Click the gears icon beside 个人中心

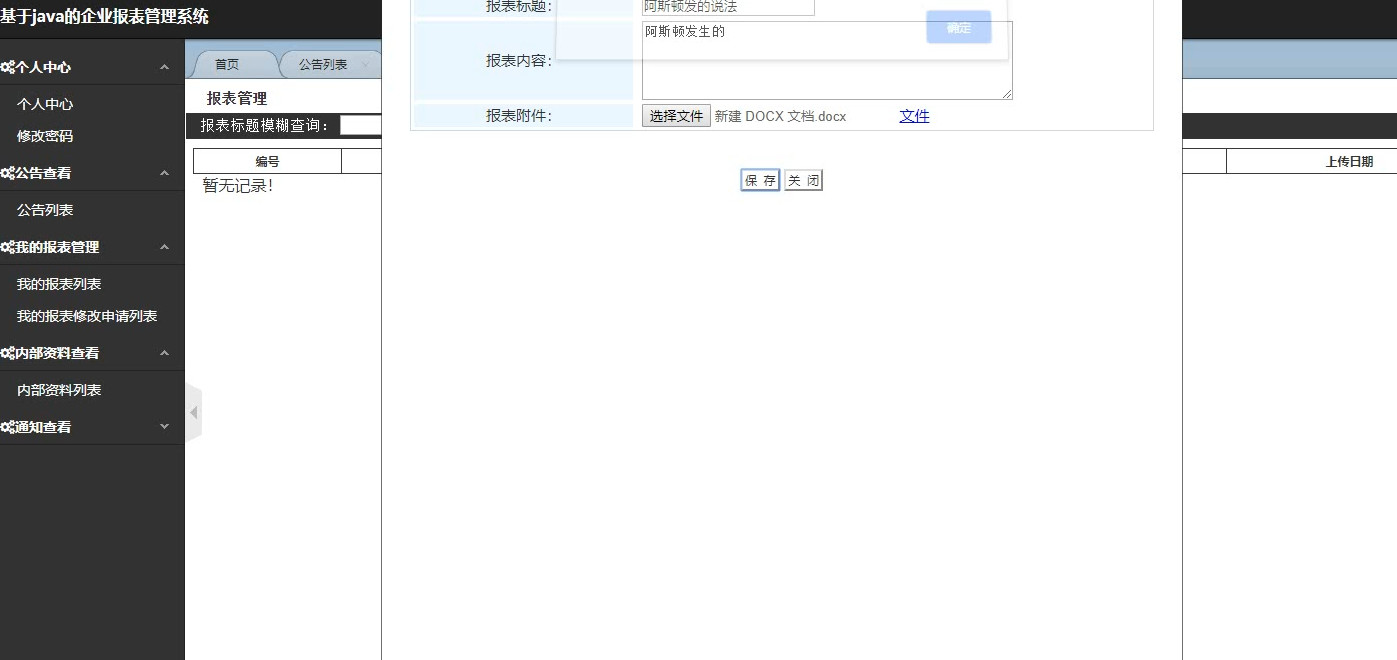(x=7, y=67)
